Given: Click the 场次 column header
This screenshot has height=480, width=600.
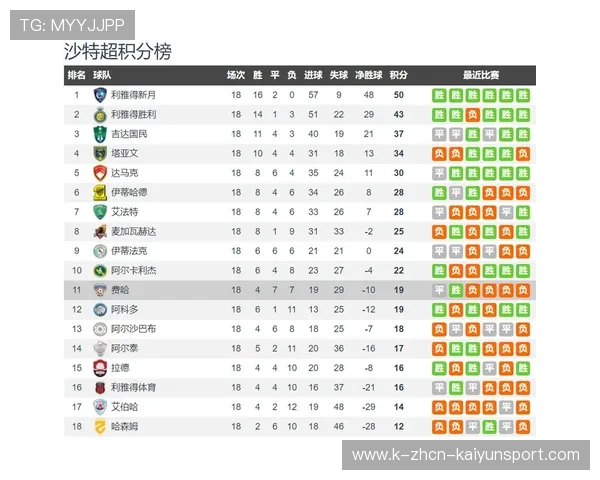Looking at the screenshot, I should [236, 75].
